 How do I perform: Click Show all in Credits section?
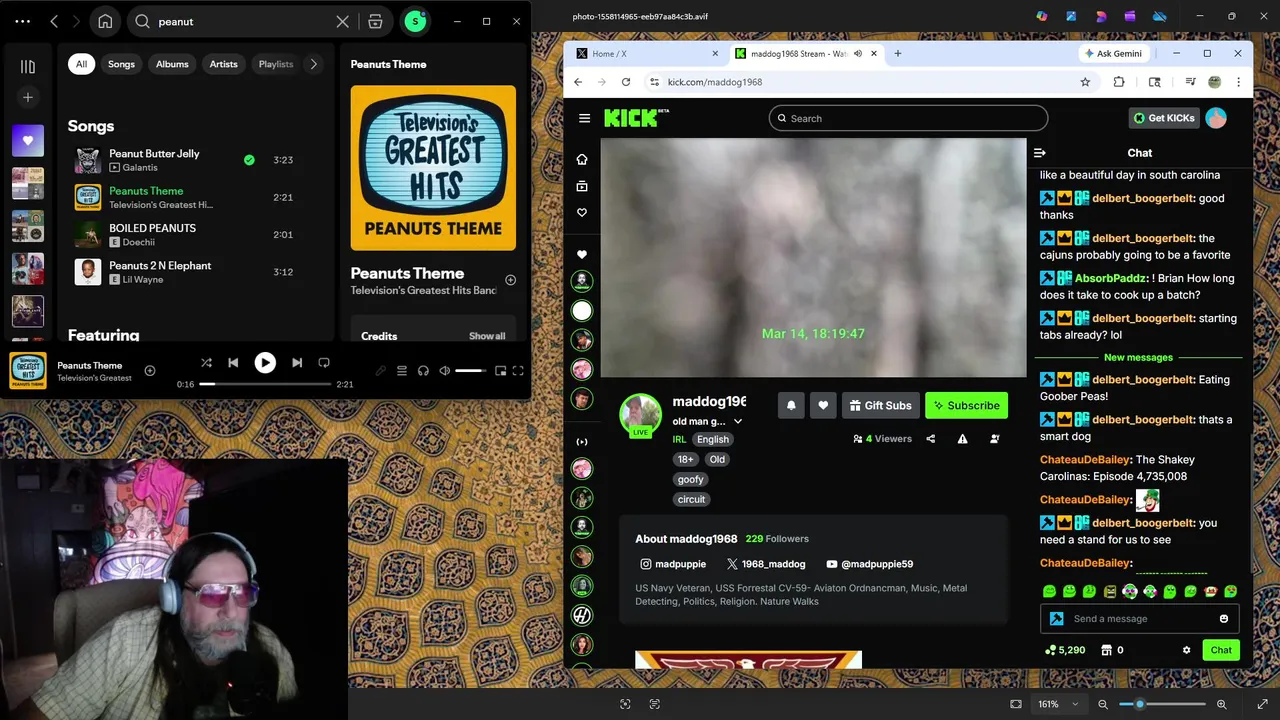pyautogui.click(x=487, y=336)
